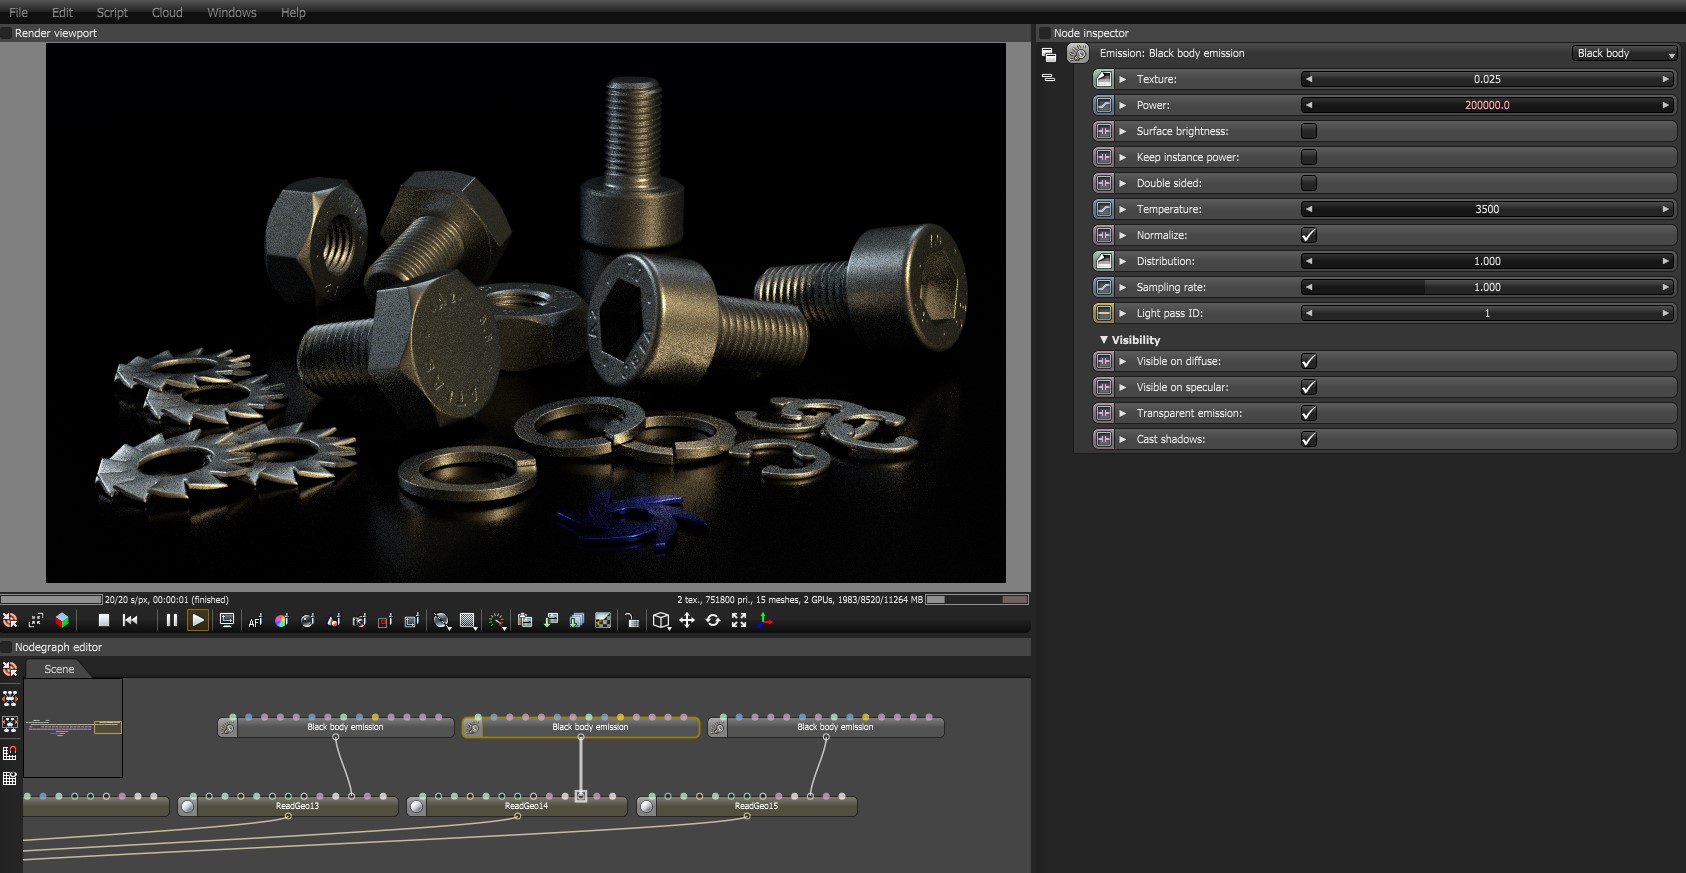1686x873 pixels.
Task: Open the File menu
Action: (x=19, y=12)
